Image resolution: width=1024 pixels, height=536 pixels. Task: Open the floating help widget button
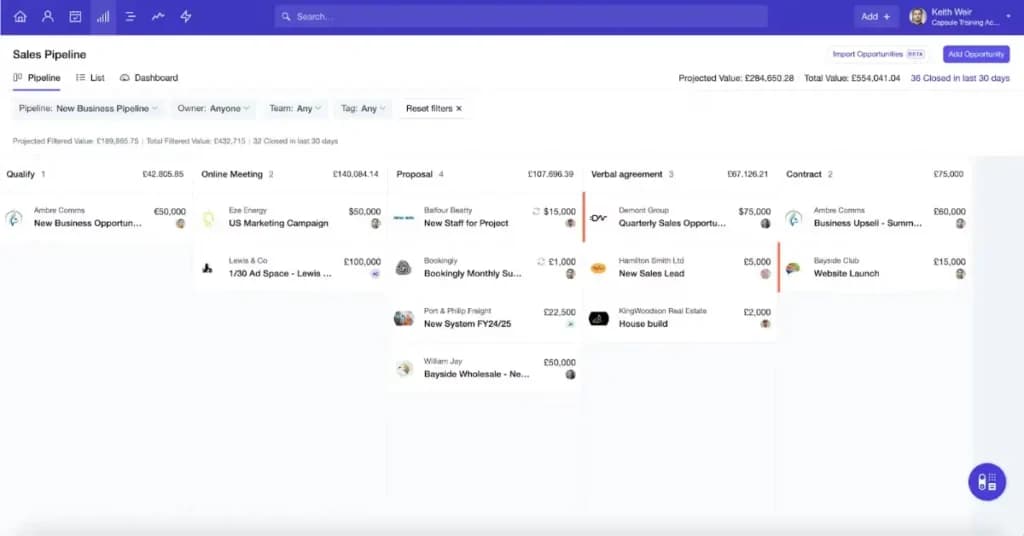[987, 482]
